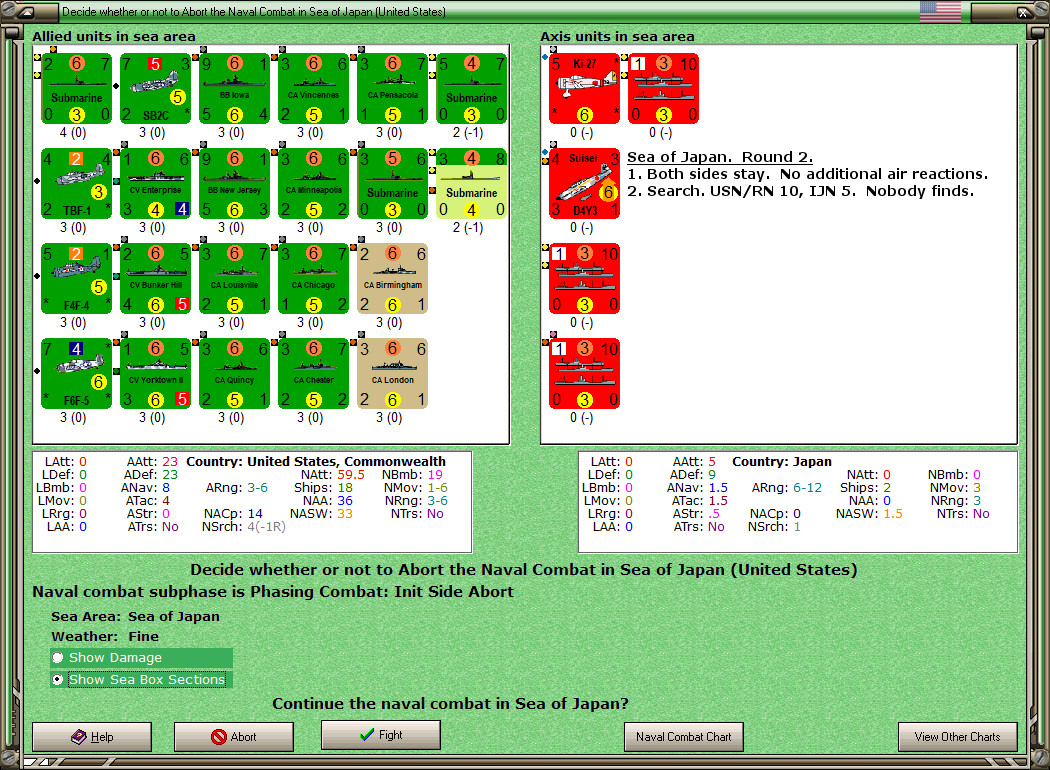This screenshot has width=1050, height=770.
Task: Select the BB Iowa battleship counter
Action: (234, 88)
